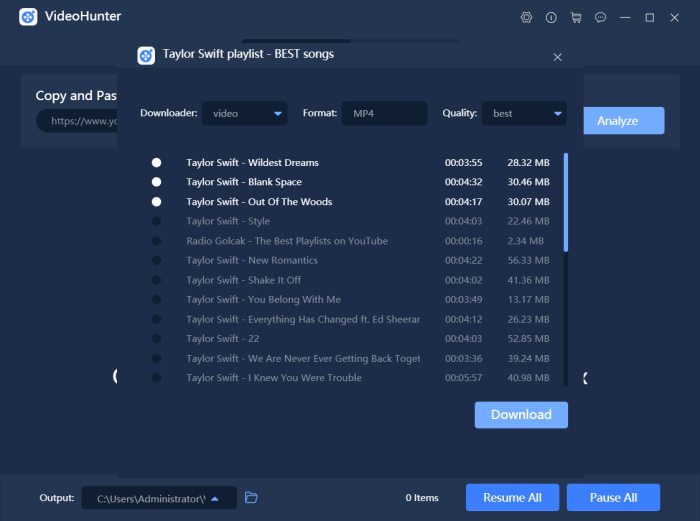Click the Format MP4 field
This screenshot has height=521, width=700.
(x=384, y=113)
